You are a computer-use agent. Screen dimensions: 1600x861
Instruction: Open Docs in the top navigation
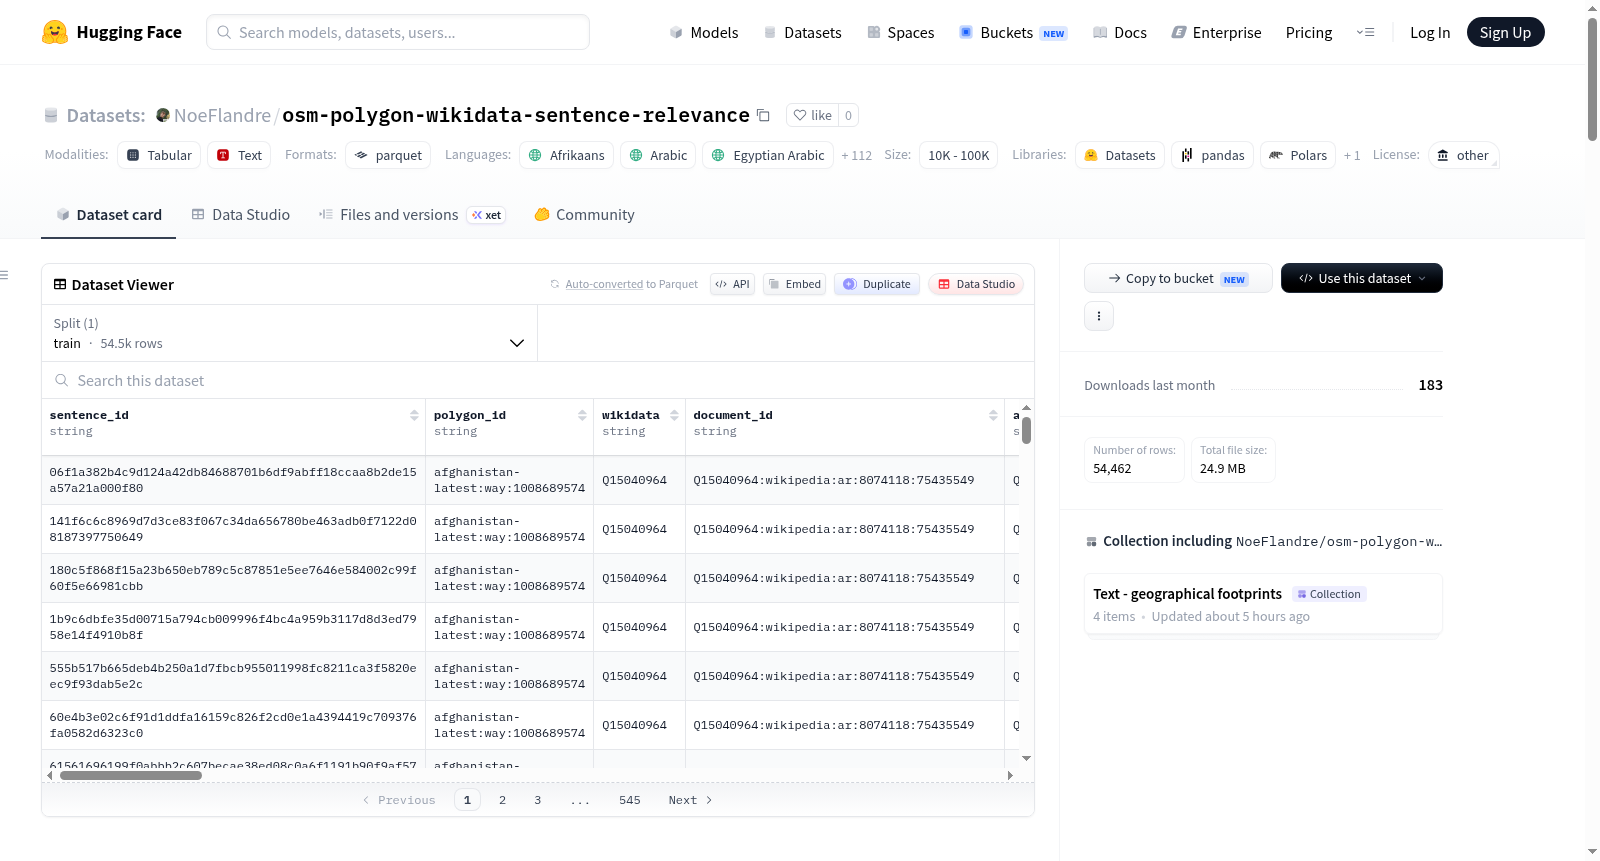tap(1119, 32)
